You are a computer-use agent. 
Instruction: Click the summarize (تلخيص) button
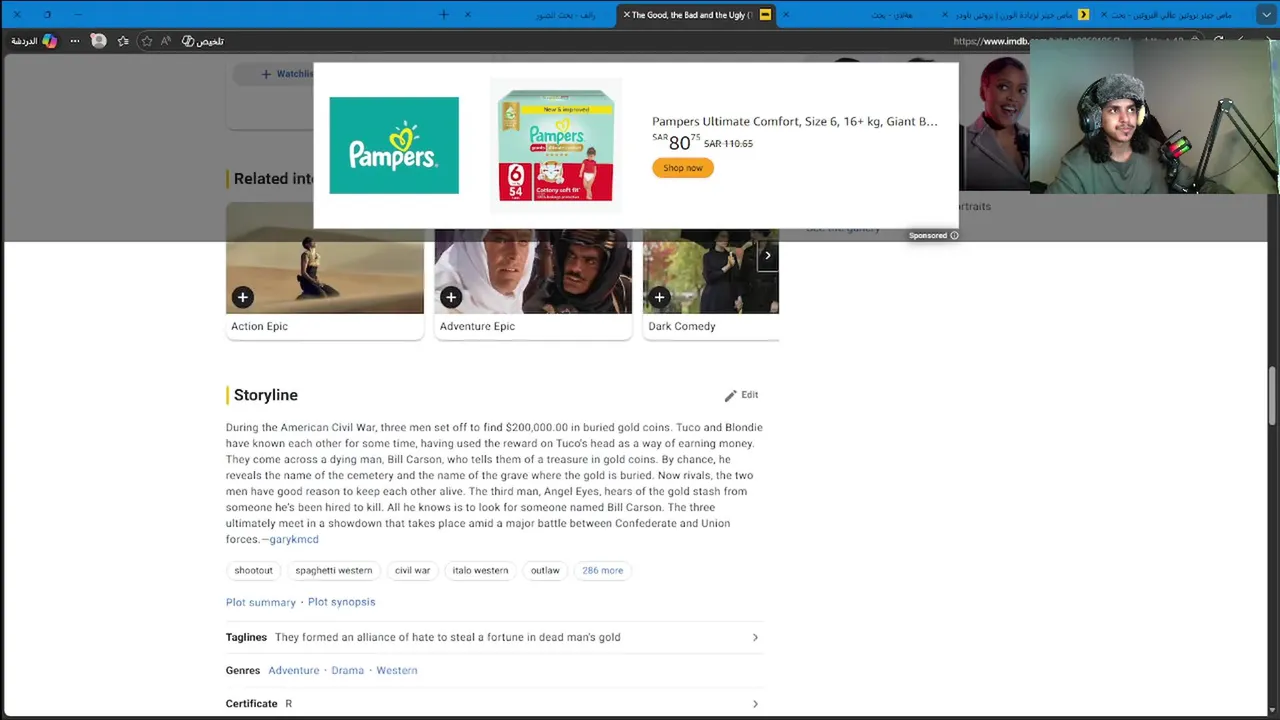click(203, 41)
